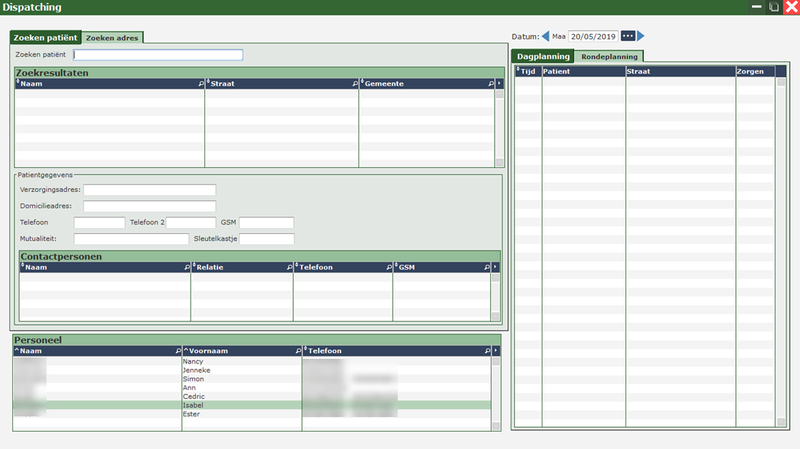The width and height of the screenshot is (800, 449).
Task: Open the date picker ellipsis button
Action: coord(627,36)
